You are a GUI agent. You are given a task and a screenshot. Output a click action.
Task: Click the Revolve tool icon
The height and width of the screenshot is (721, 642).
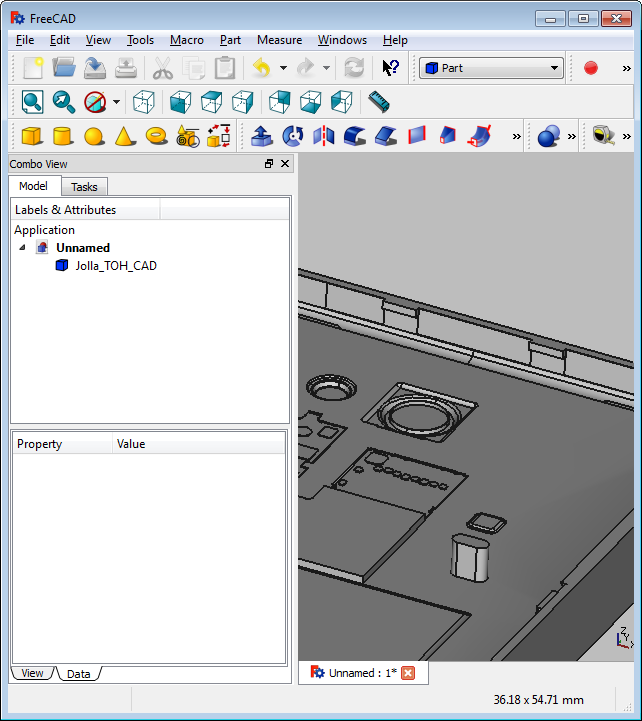[293, 136]
